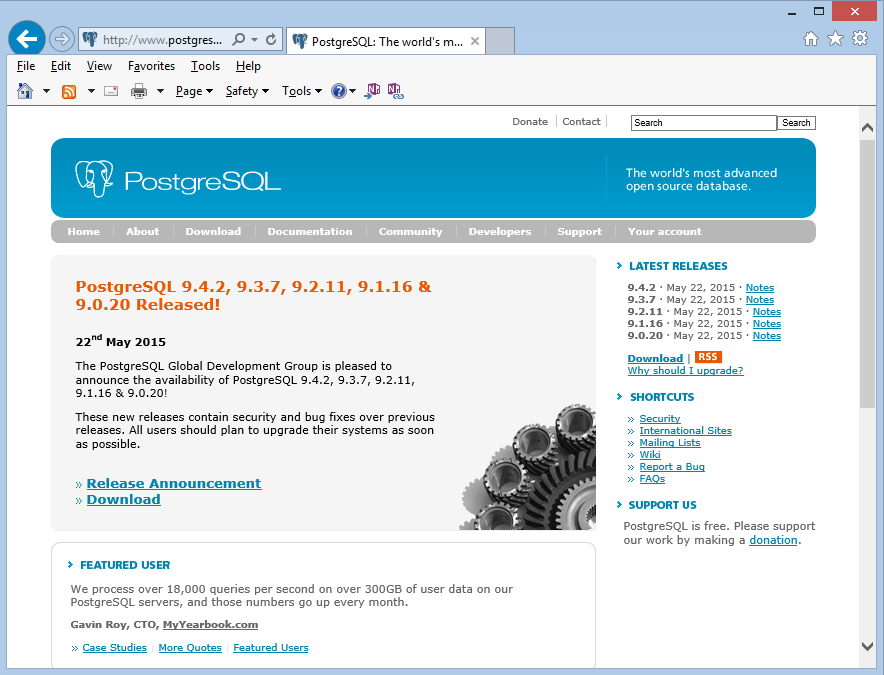Open the MyYearbook.com link

(210, 624)
